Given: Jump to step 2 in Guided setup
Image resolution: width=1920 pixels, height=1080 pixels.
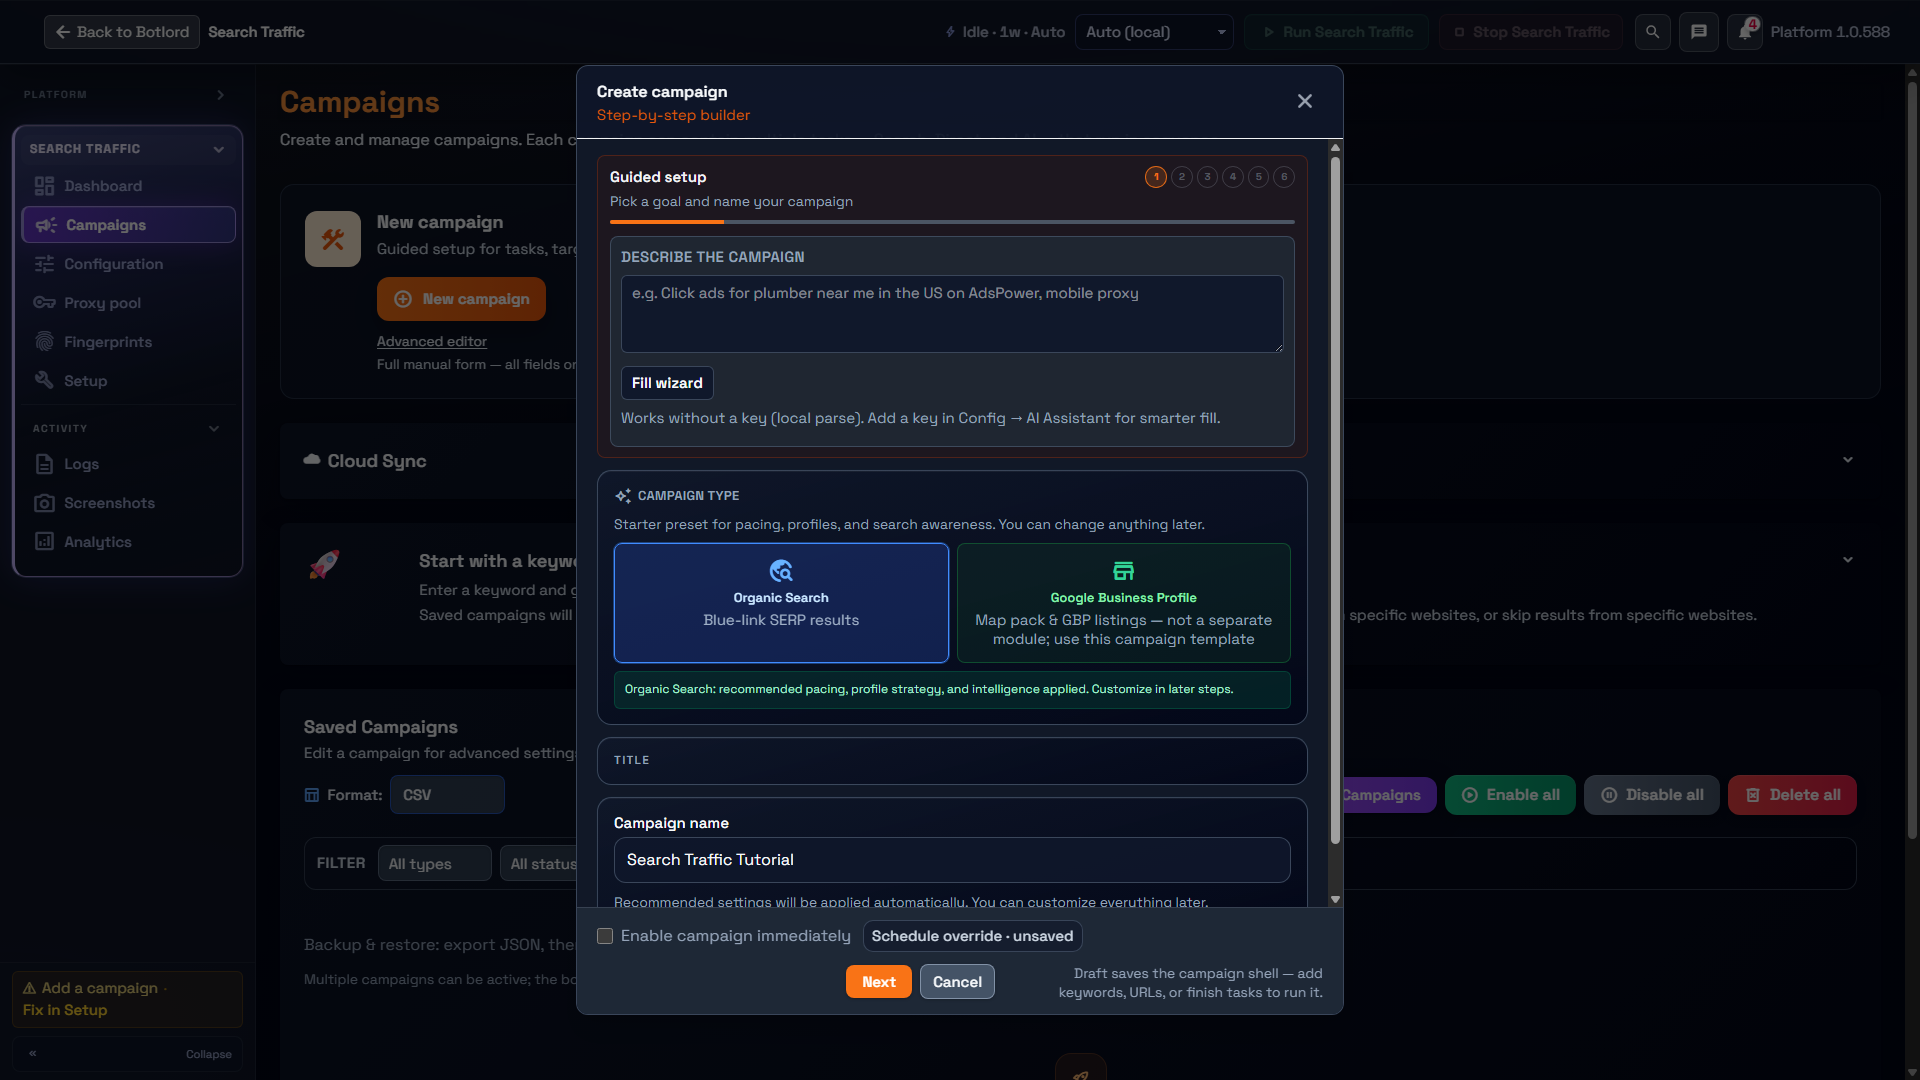Looking at the screenshot, I should (x=1182, y=177).
